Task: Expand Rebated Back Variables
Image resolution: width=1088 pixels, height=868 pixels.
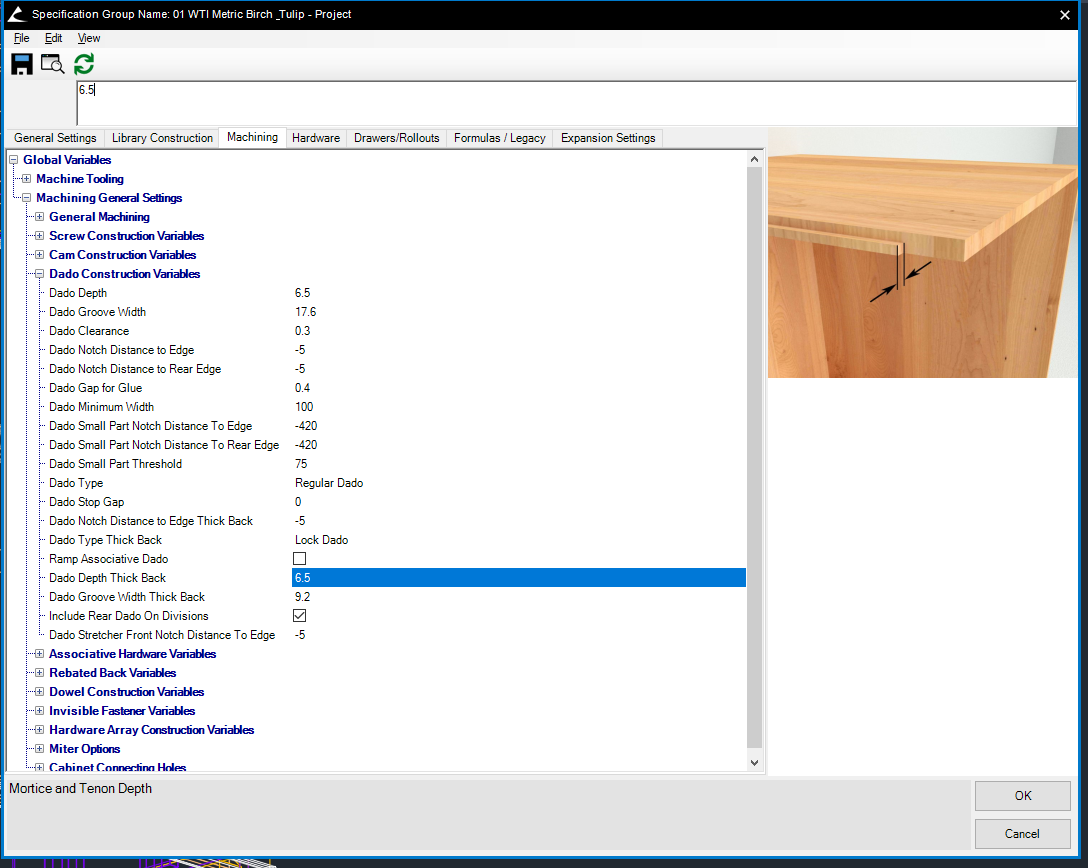Action: (40, 672)
